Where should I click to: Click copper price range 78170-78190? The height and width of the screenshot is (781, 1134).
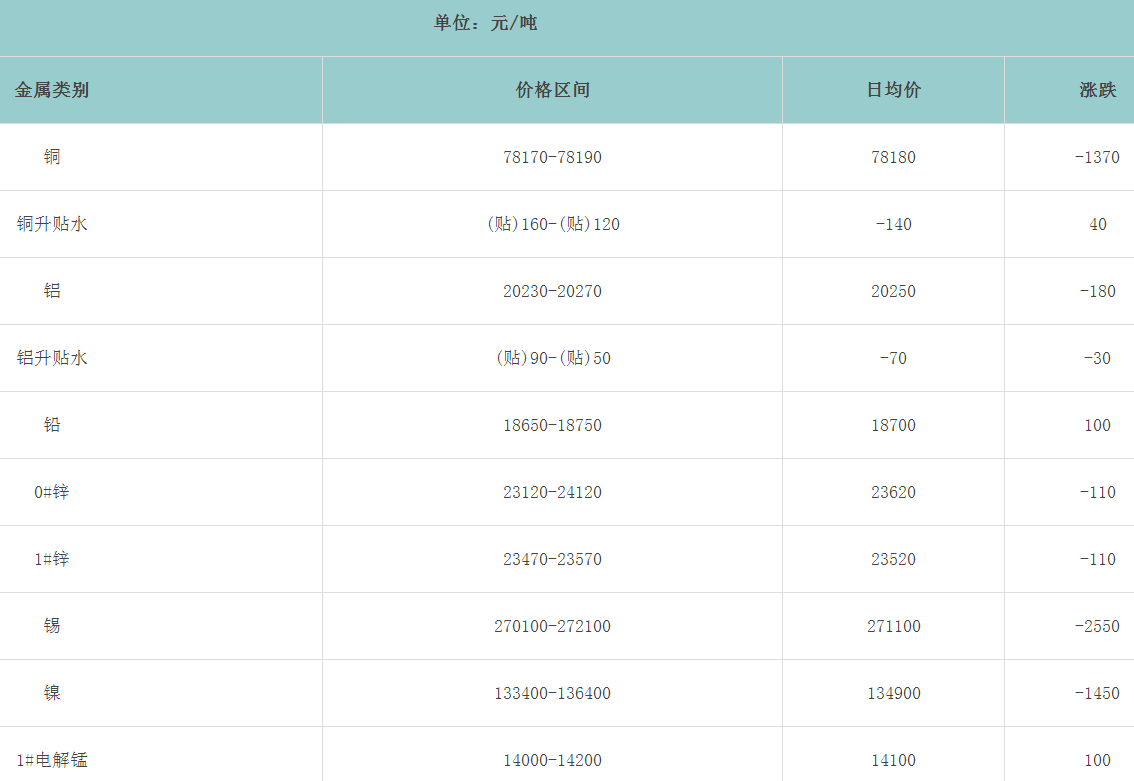[x=552, y=157]
